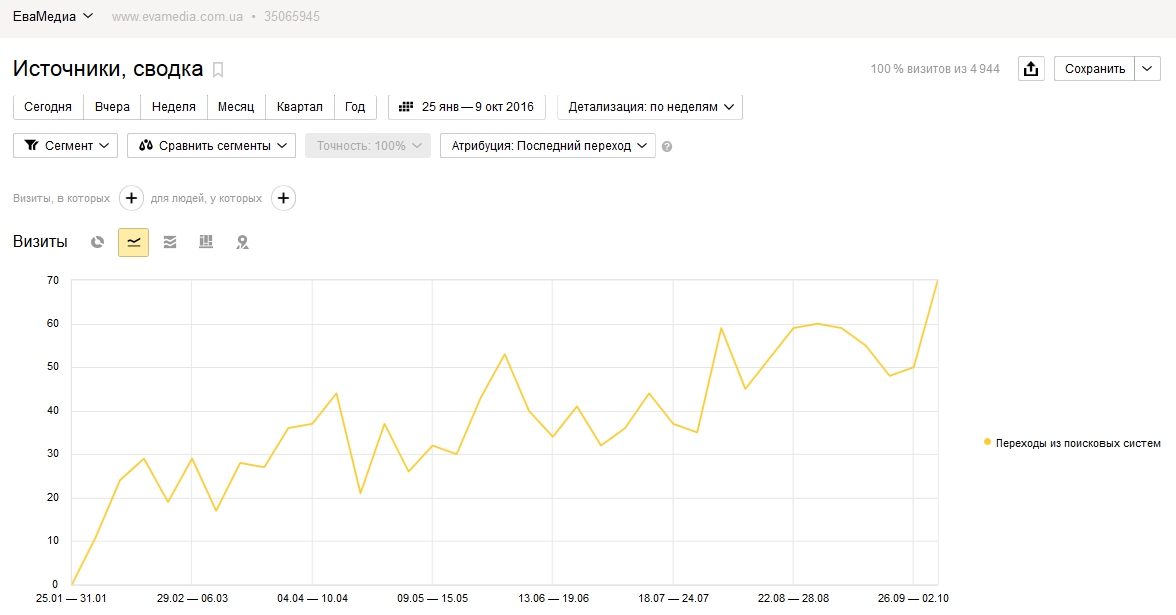Add a people condition with plus button
The height and width of the screenshot is (615, 1176).
[x=284, y=198]
